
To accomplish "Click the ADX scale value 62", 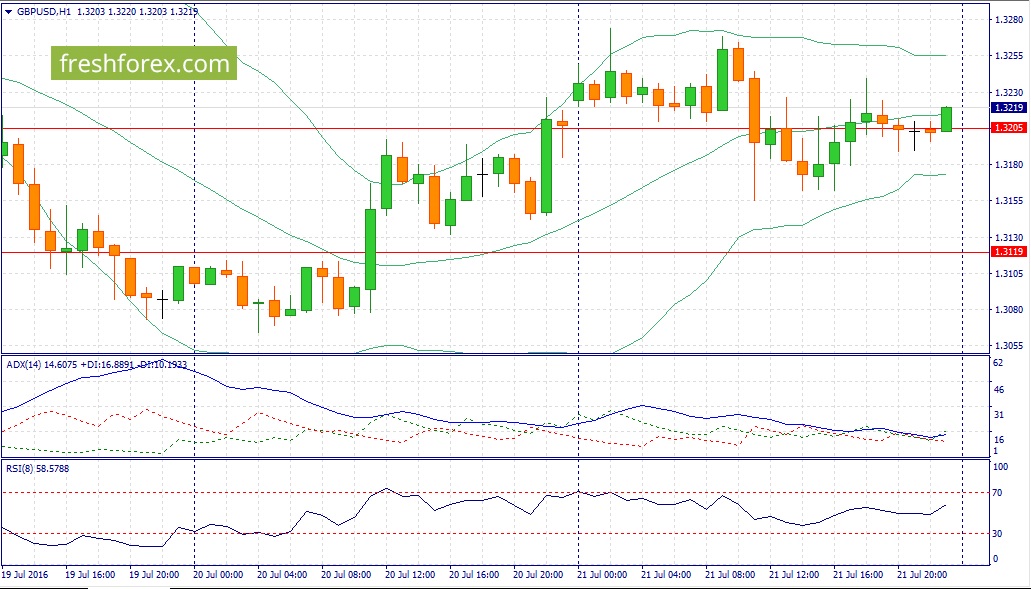I will point(997,363).
